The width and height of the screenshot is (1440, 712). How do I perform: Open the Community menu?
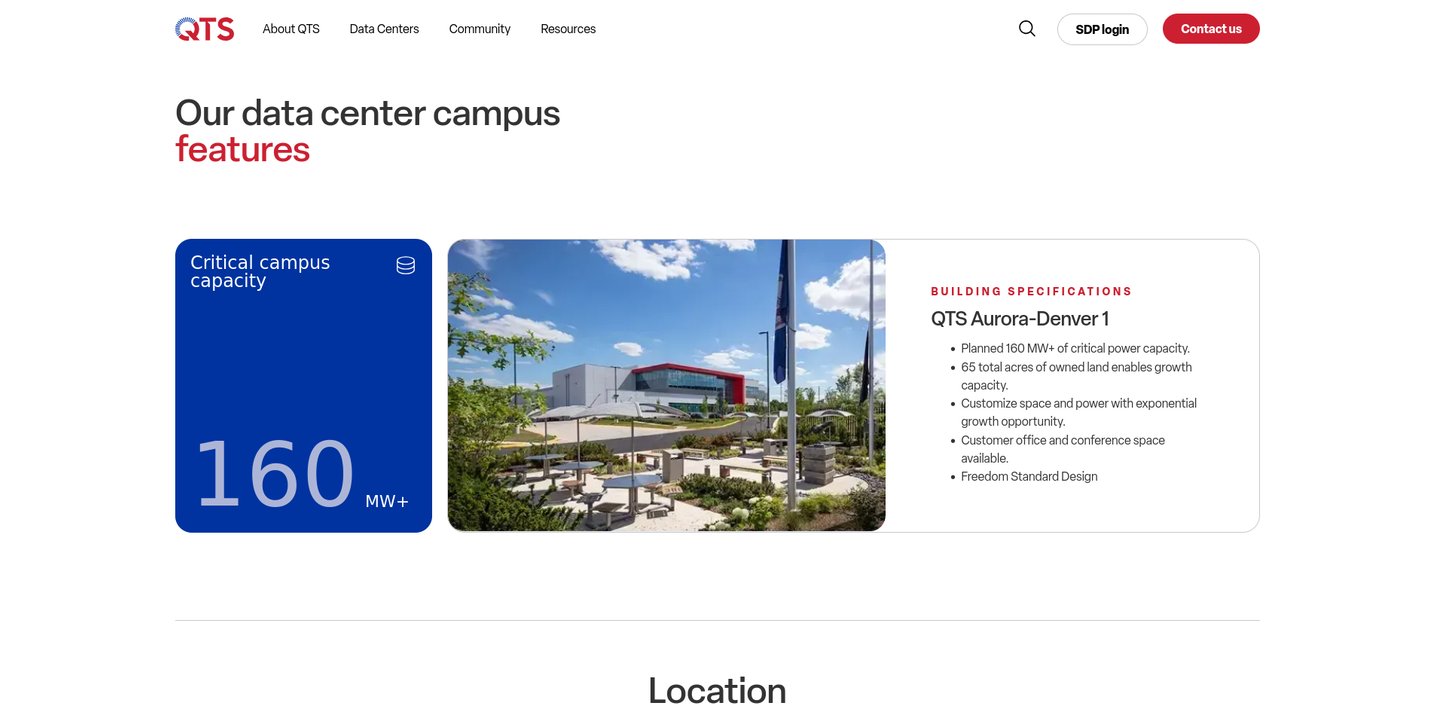tap(480, 29)
